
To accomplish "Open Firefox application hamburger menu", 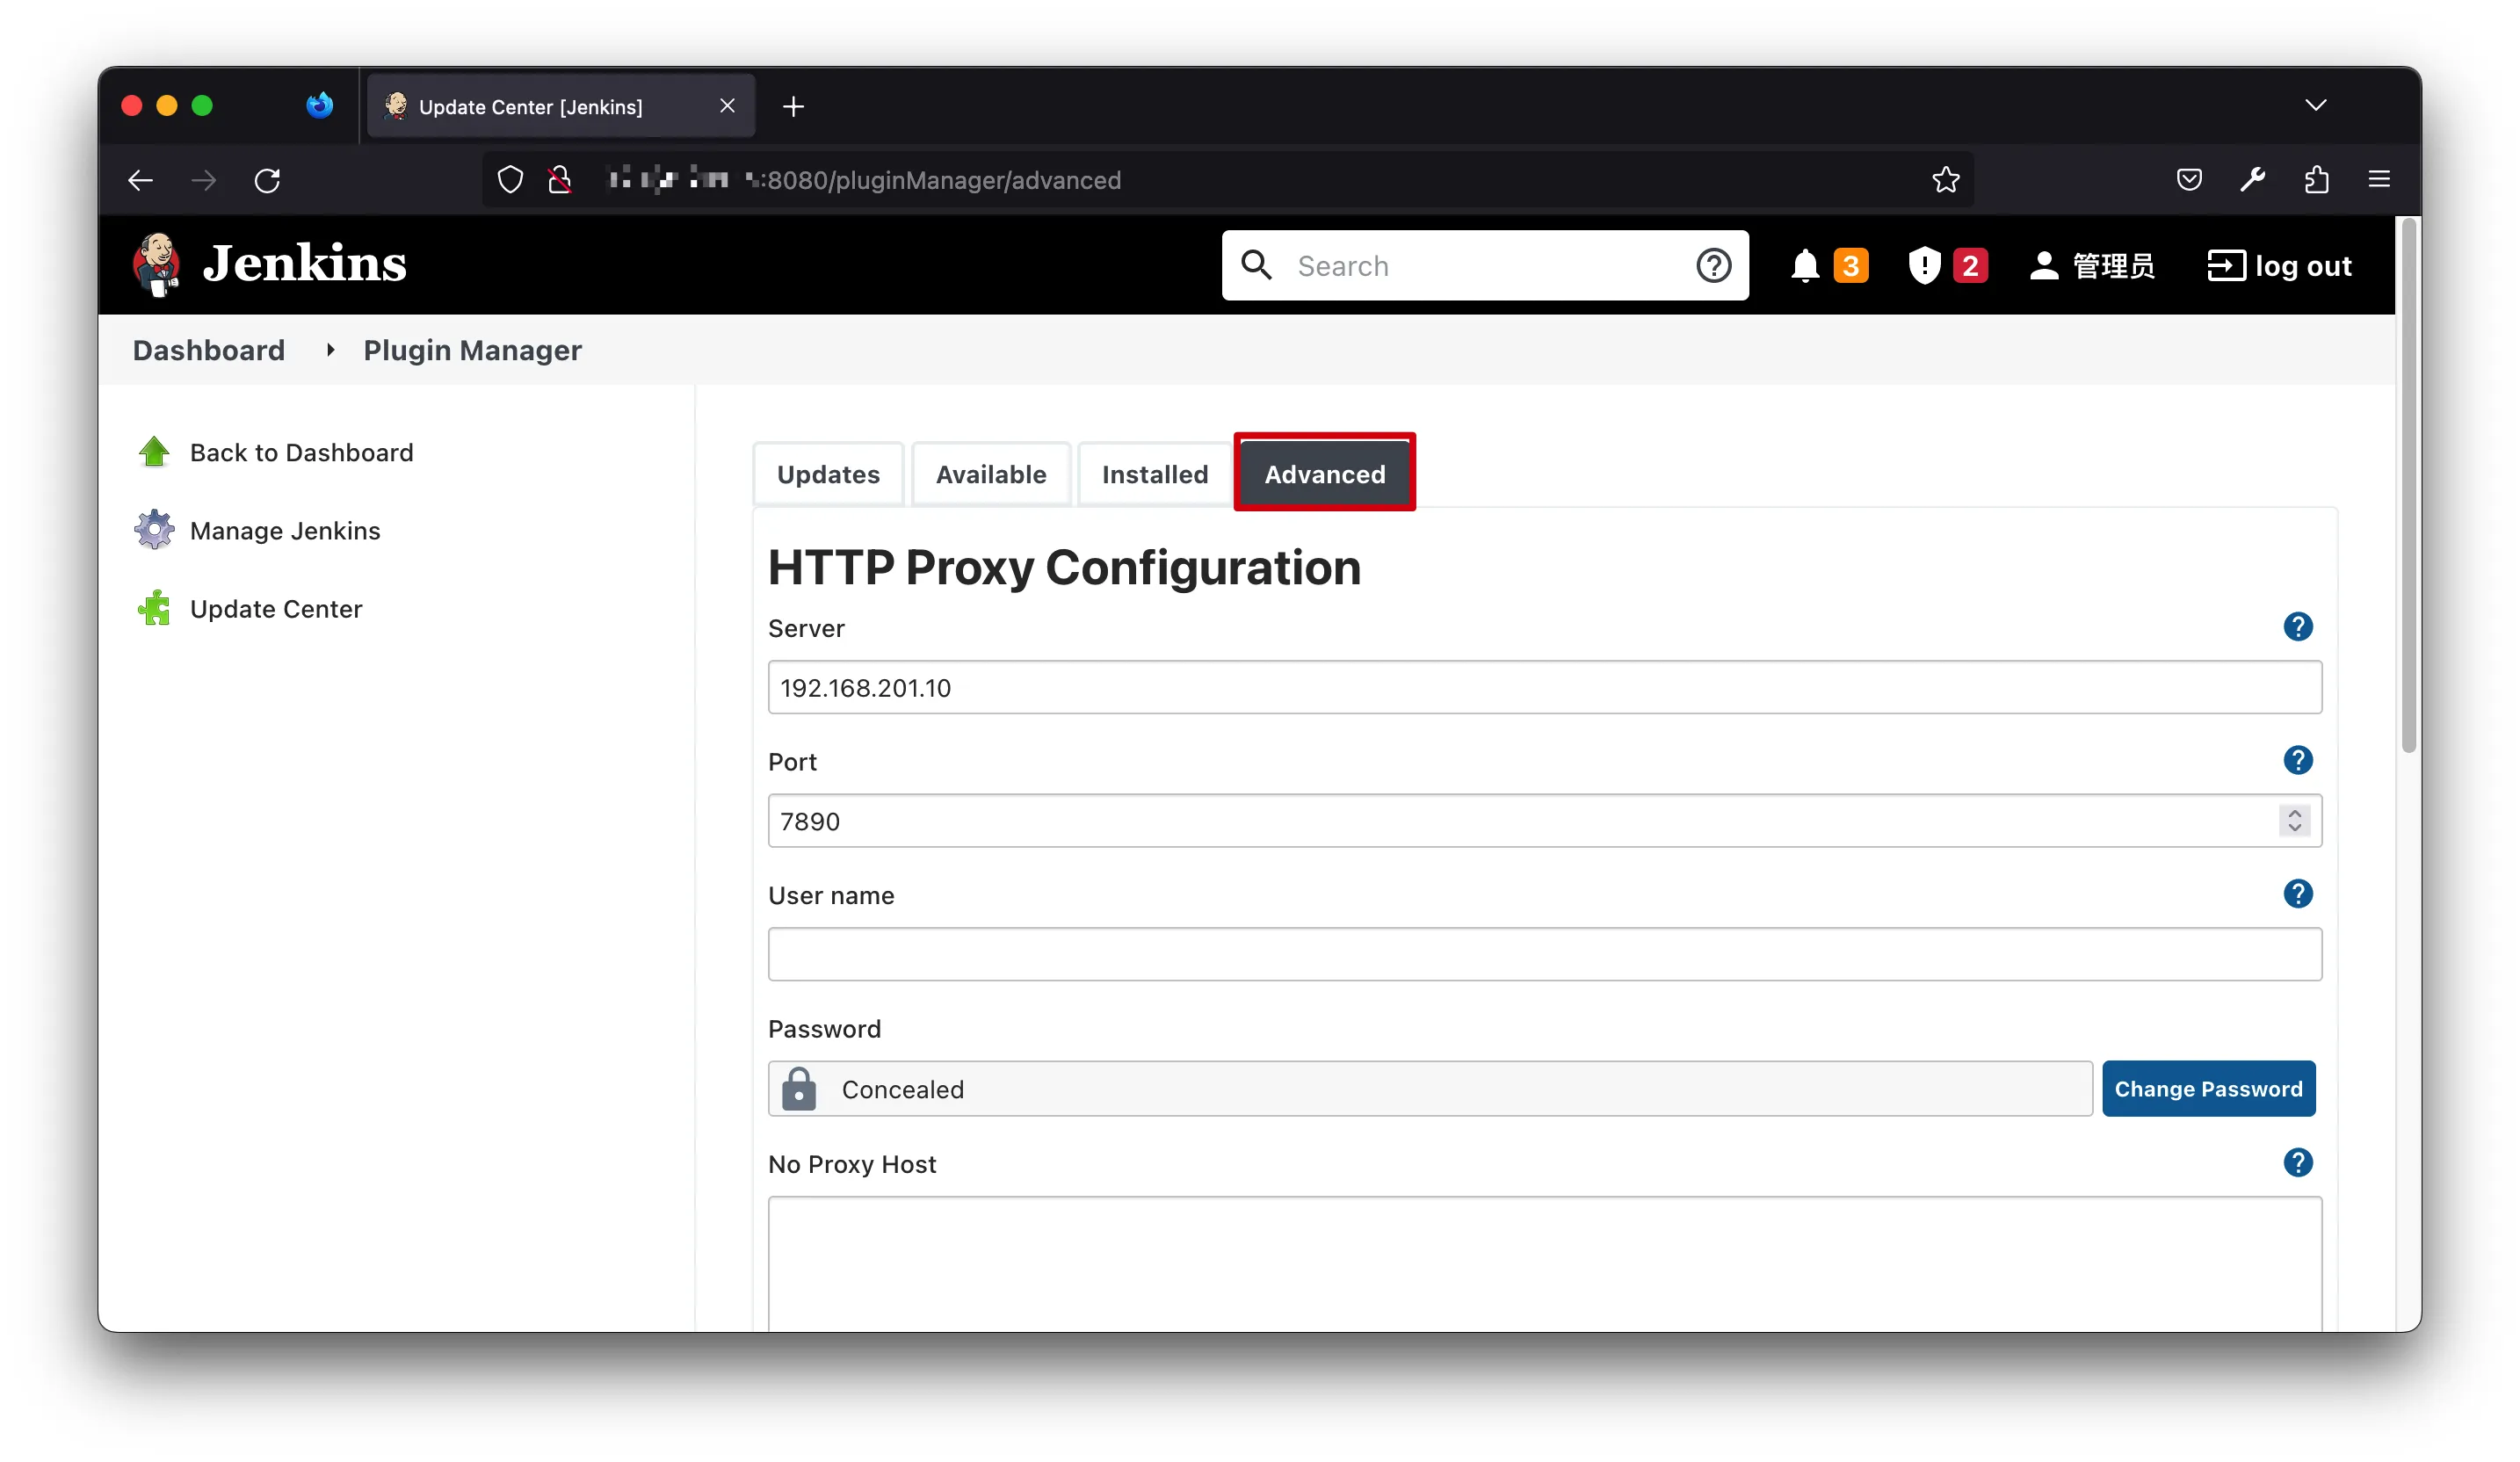I will click(x=2379, y=180).
